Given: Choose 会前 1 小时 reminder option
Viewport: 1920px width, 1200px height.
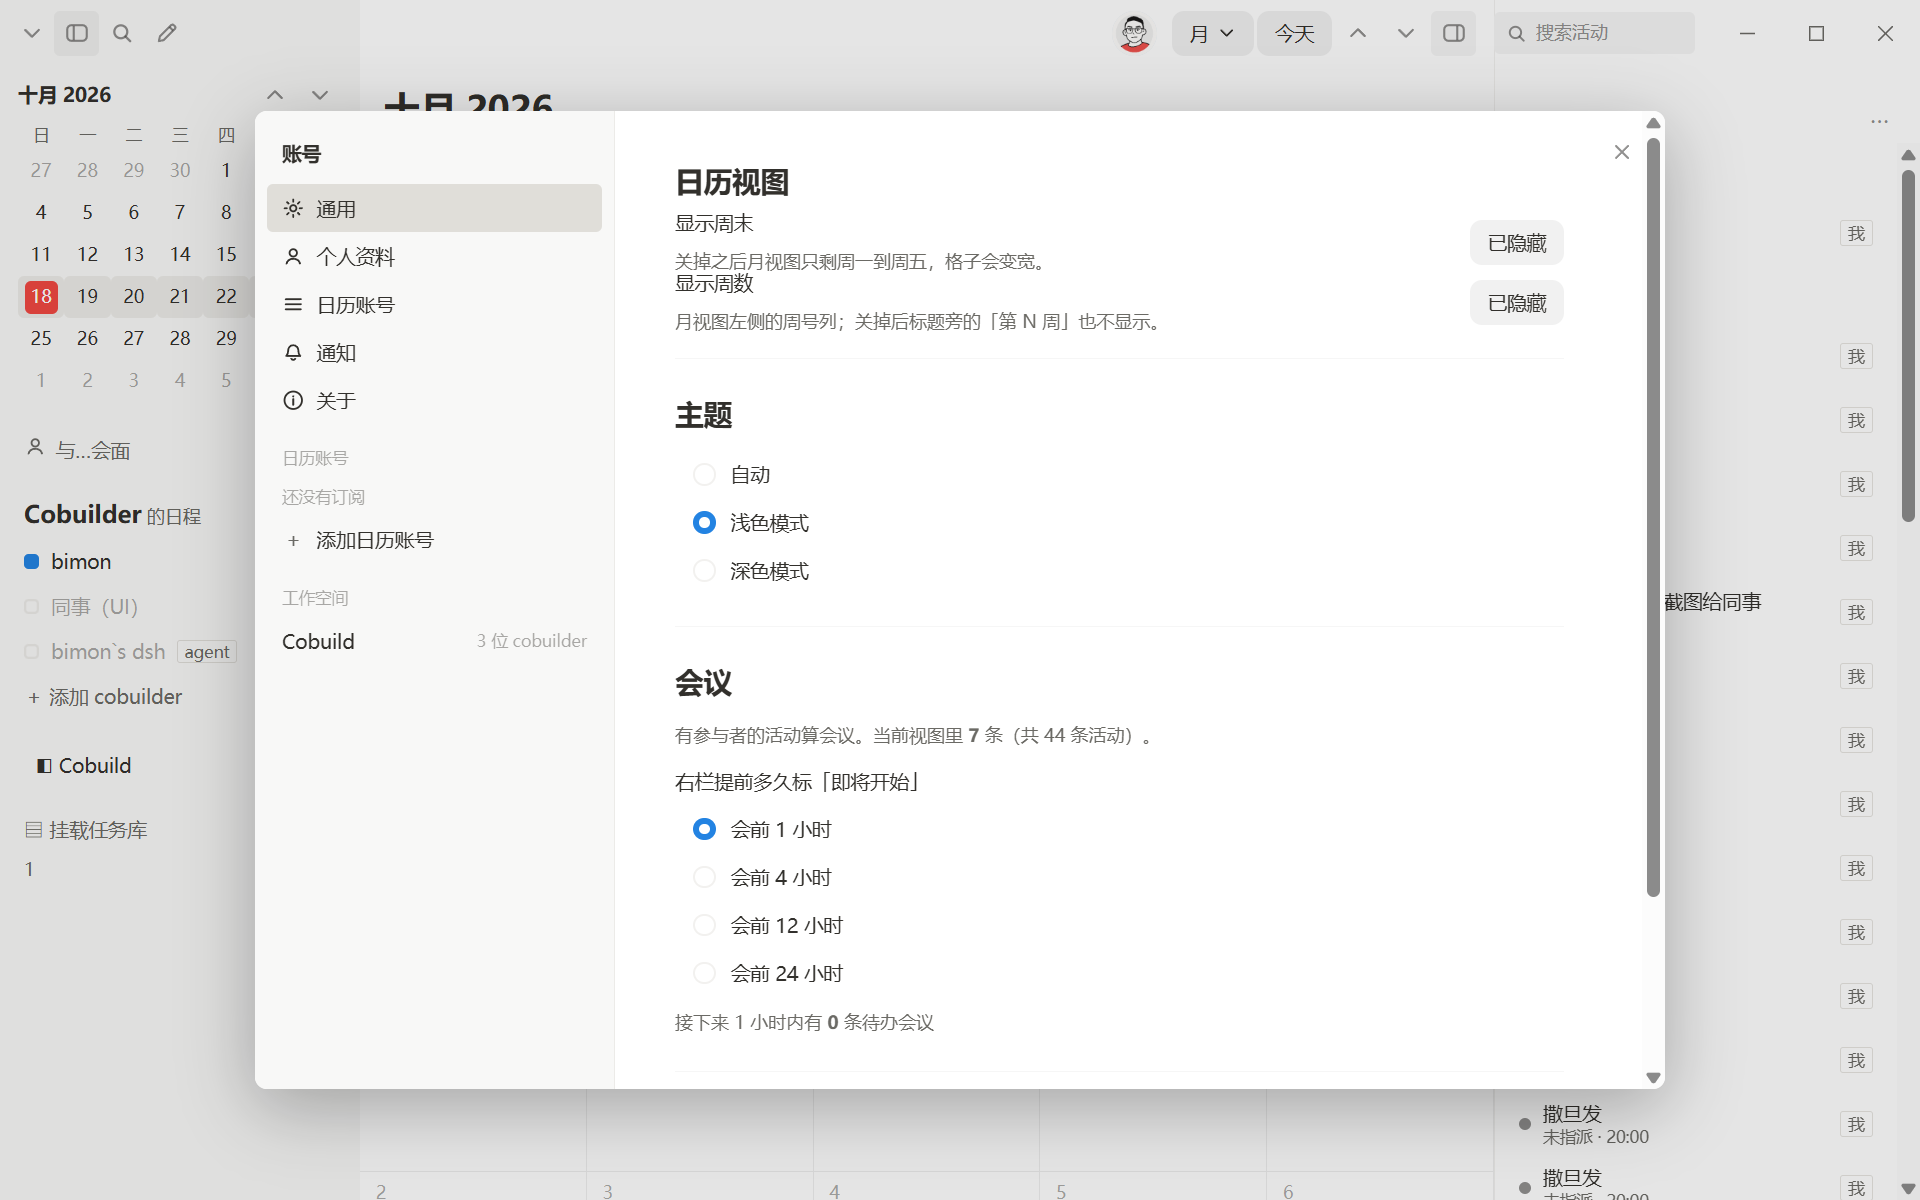Looking at the screenshot, I should (704, 830).
